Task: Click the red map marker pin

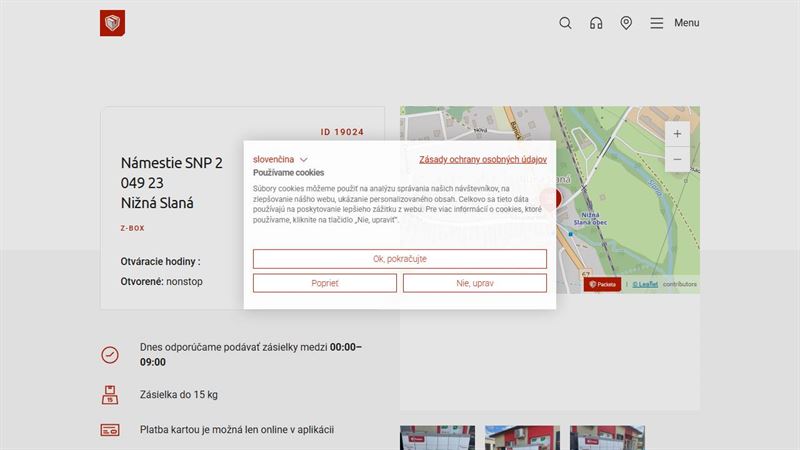Action: coord(552,198)
